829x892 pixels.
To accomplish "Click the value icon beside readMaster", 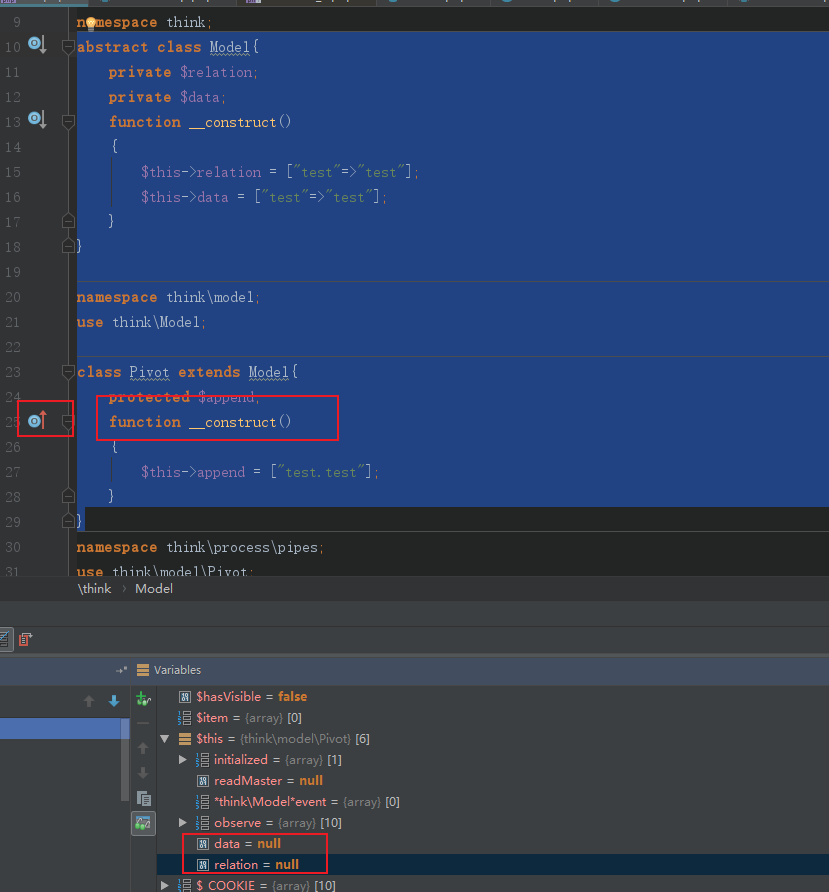I will tap(203, 781).
